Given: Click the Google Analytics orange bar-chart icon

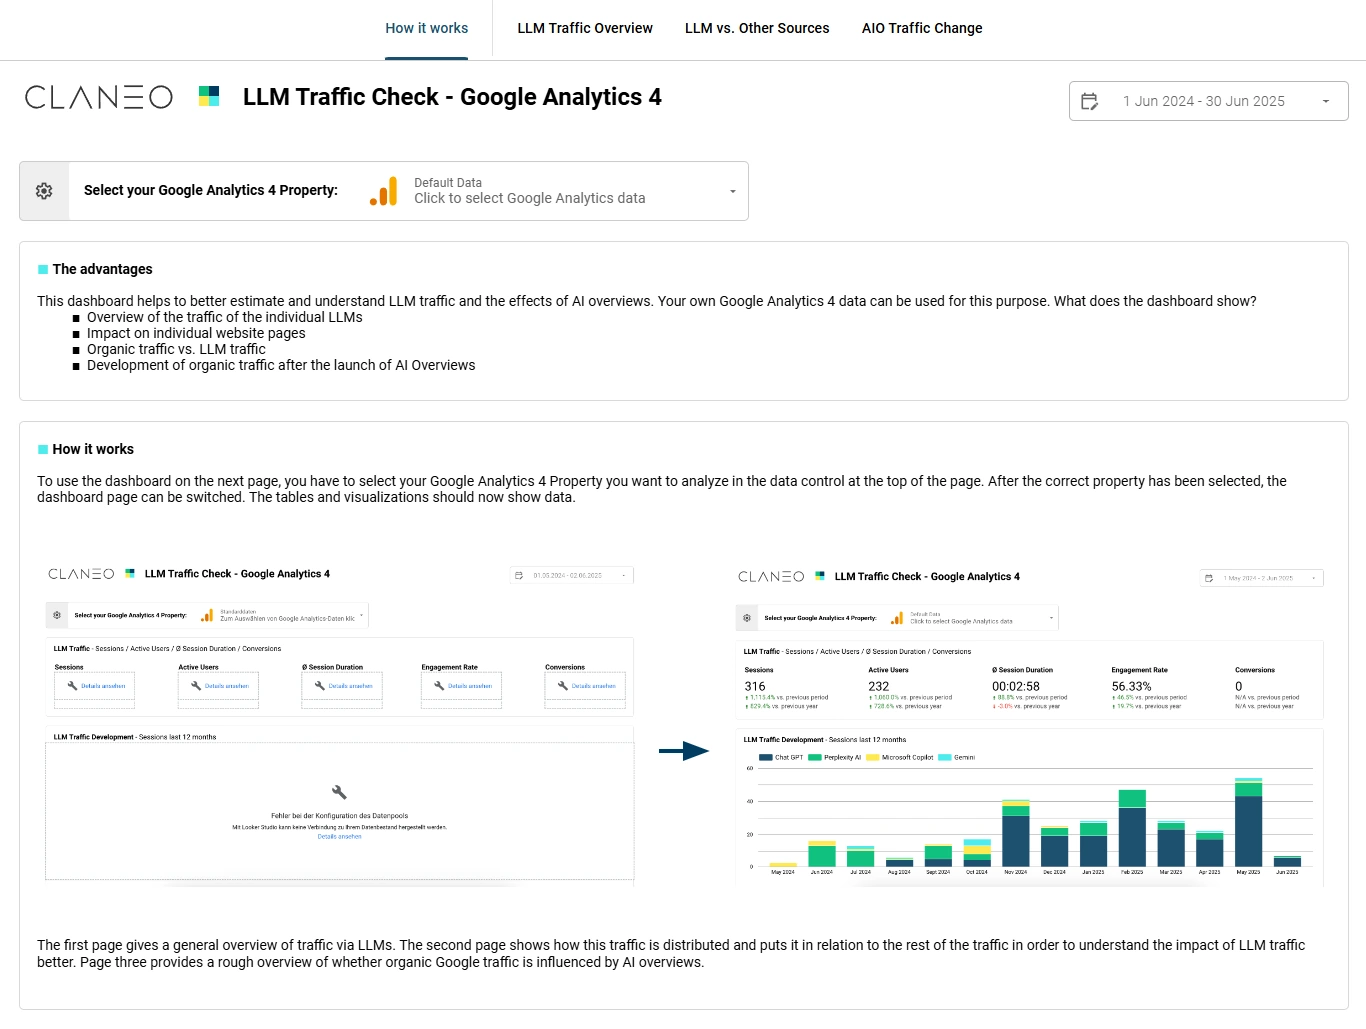Looking at the screenshot, I should coord(384,191).
